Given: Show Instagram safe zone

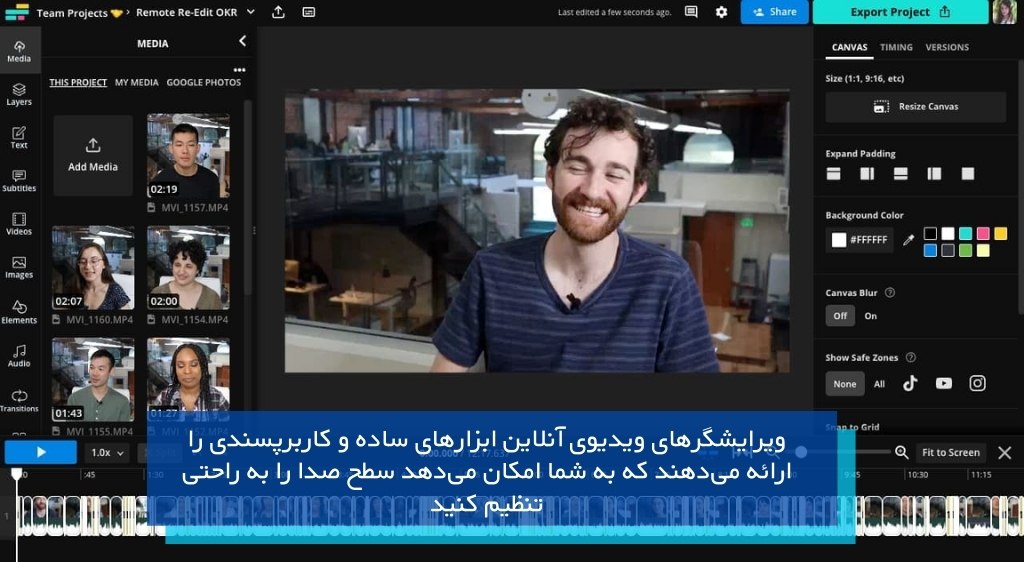Looking at the screenshot, I should pos(977,383).
